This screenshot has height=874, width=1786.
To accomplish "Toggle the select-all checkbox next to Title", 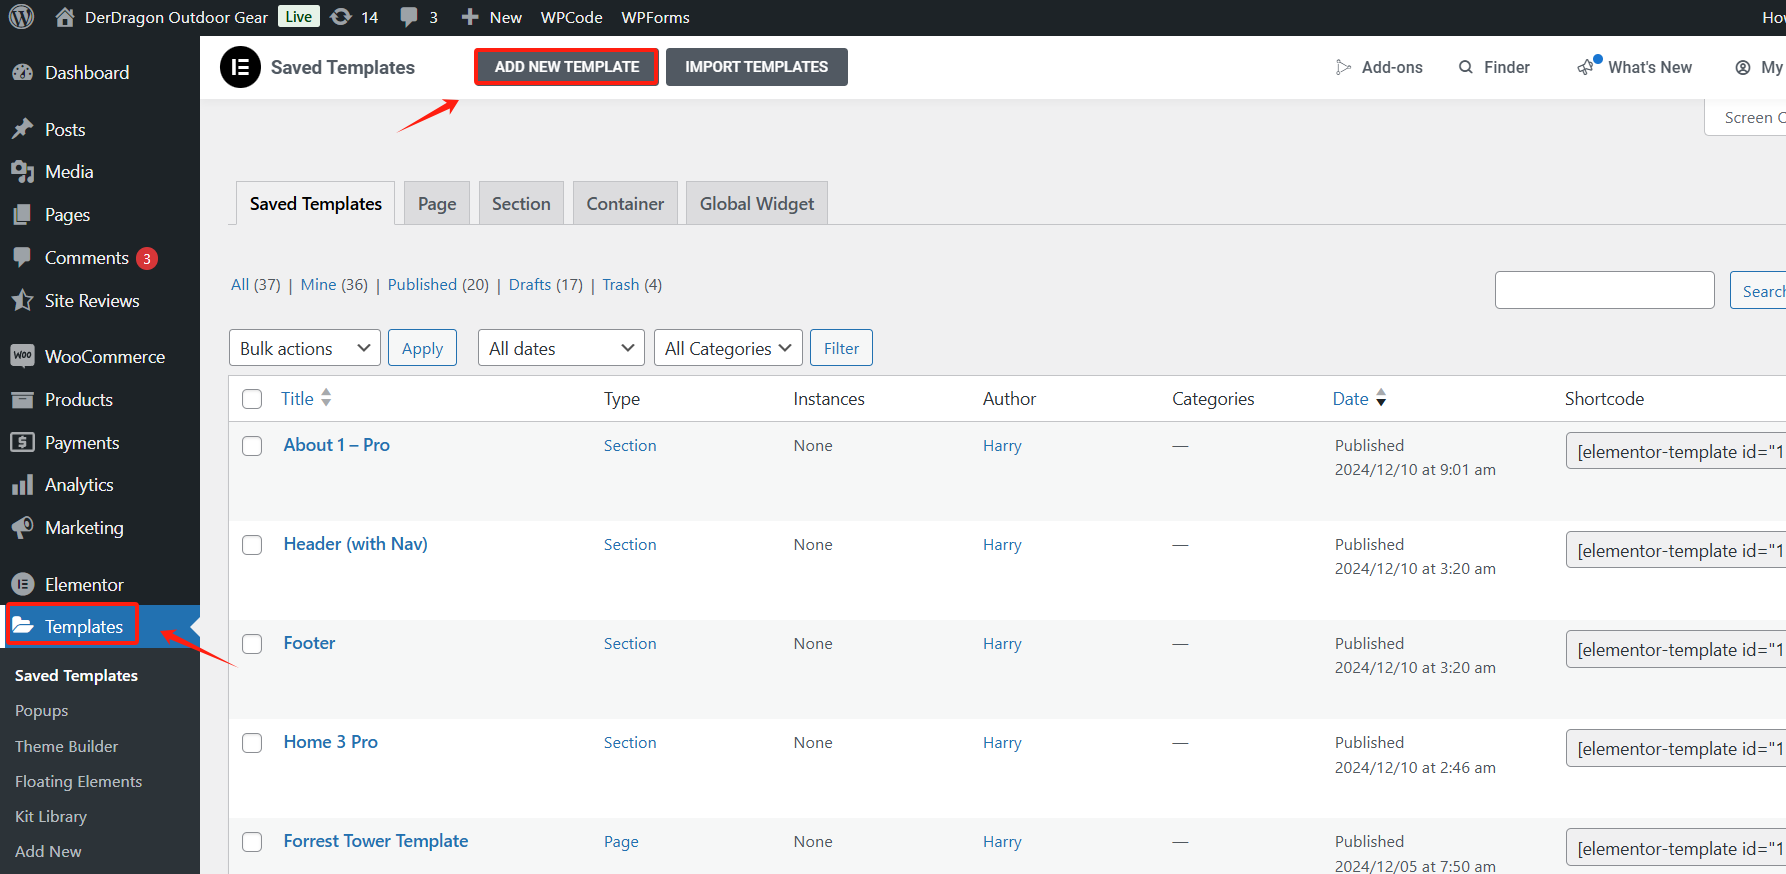I will tap(252, 399).
